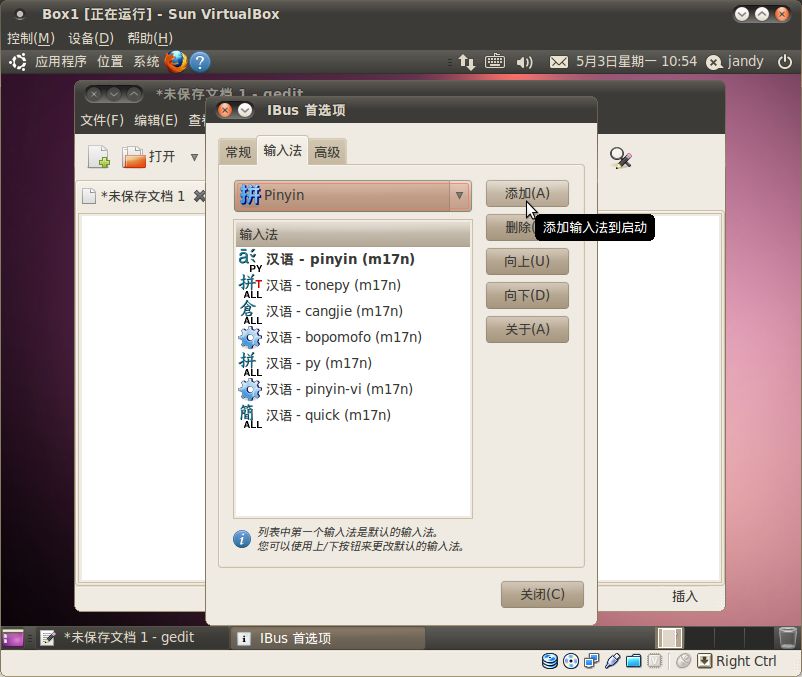Click the 关闭(C) button
The height and width of the screenshot is (677, 802).
(x=542, y=594)
